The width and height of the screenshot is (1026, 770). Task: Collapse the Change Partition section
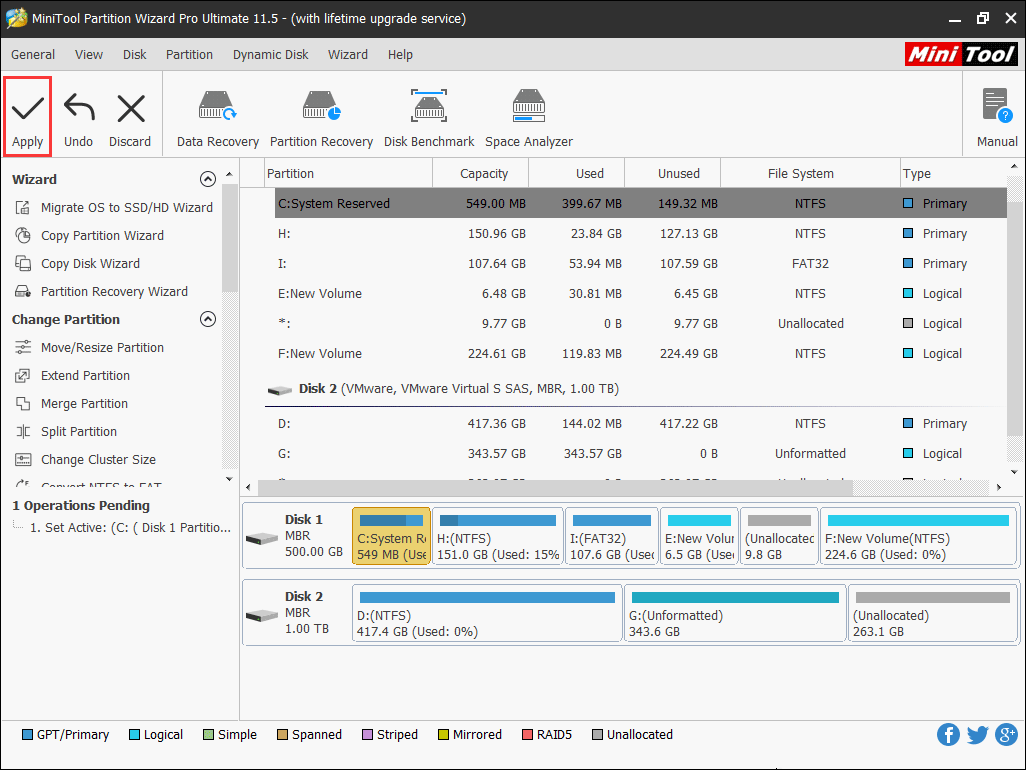207,319
